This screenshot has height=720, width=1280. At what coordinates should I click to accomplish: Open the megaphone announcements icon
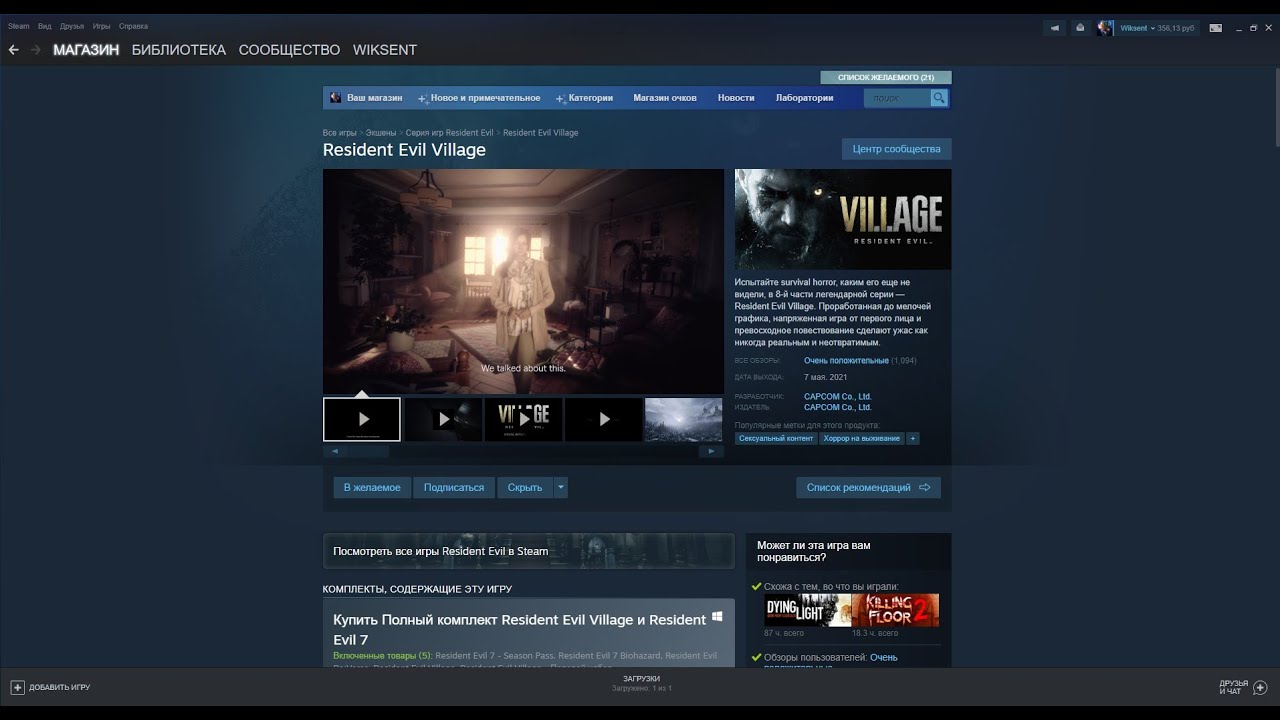tap(1054, 28)
